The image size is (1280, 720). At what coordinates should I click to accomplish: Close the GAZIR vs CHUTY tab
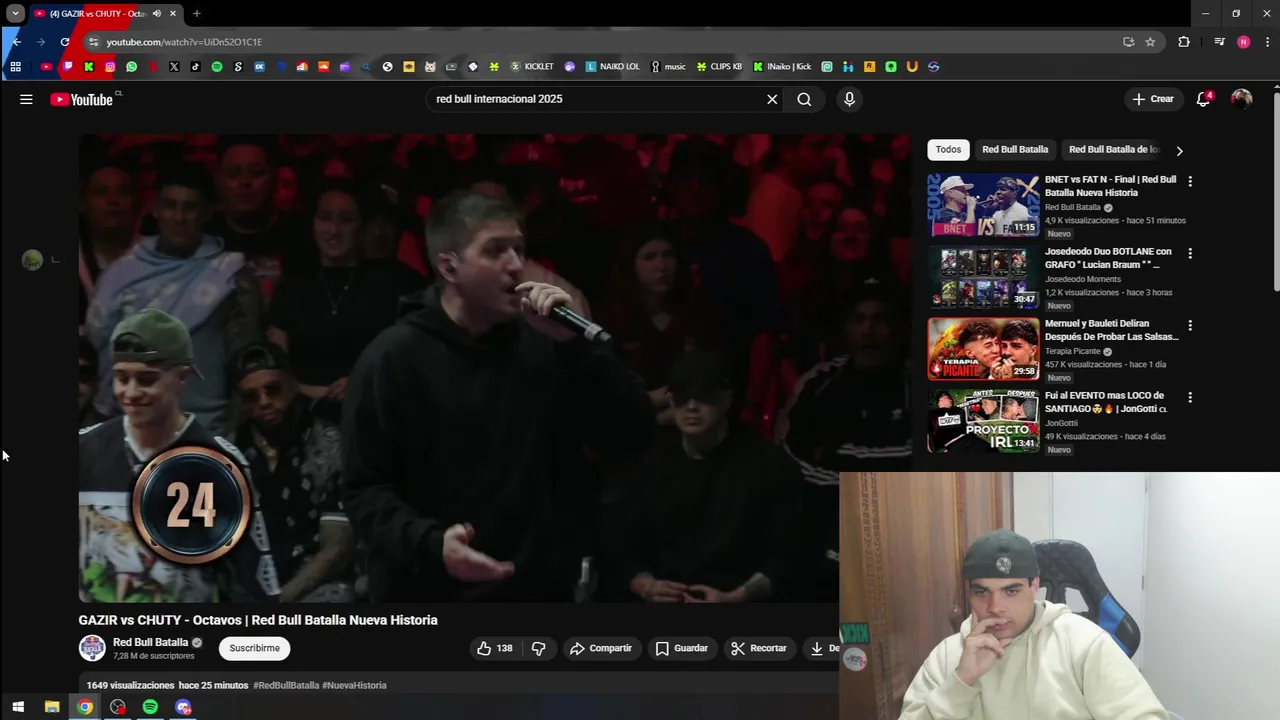173,14
